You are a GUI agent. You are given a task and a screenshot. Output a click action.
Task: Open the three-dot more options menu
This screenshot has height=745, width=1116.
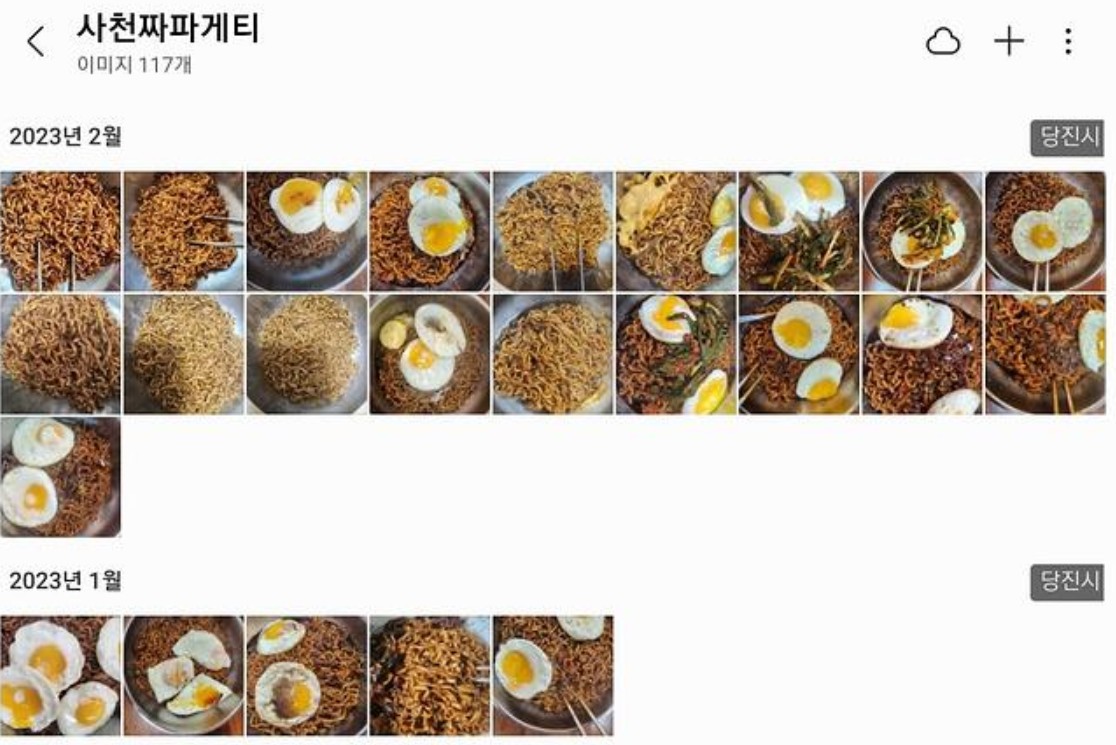coord(1068,41)
